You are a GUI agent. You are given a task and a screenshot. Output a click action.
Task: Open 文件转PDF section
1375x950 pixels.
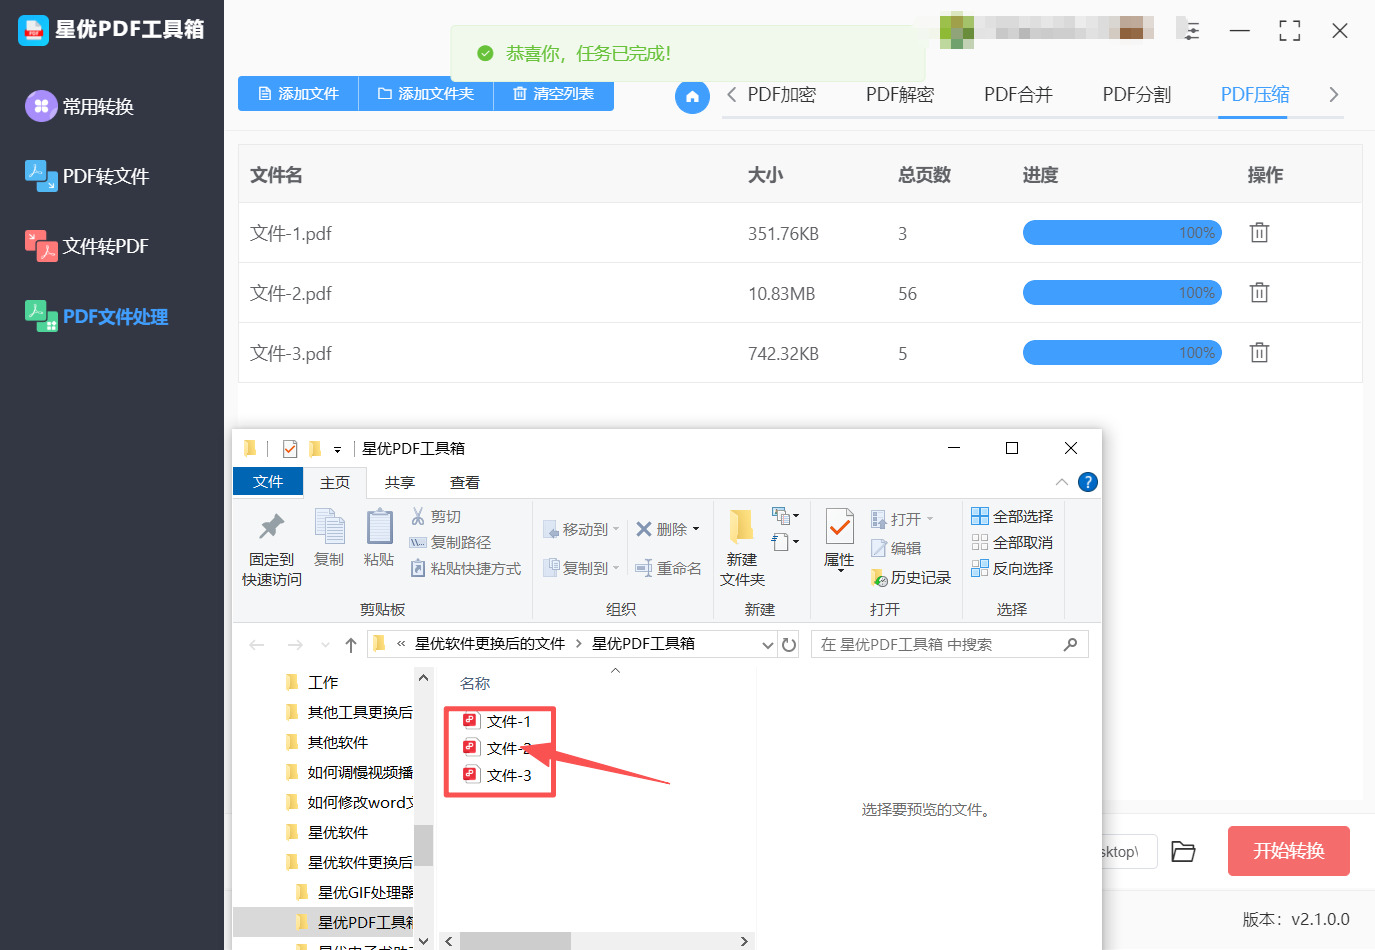pyautogui.click(x=87, y=246)
